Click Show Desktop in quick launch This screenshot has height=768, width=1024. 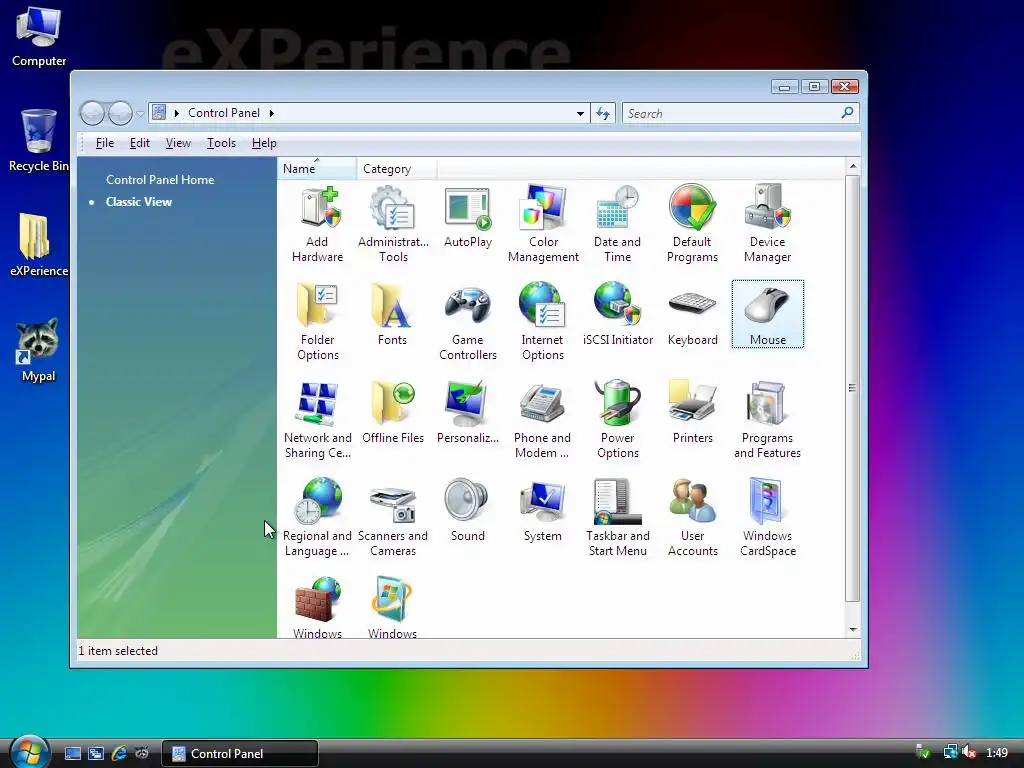click(x=72, y=754)
